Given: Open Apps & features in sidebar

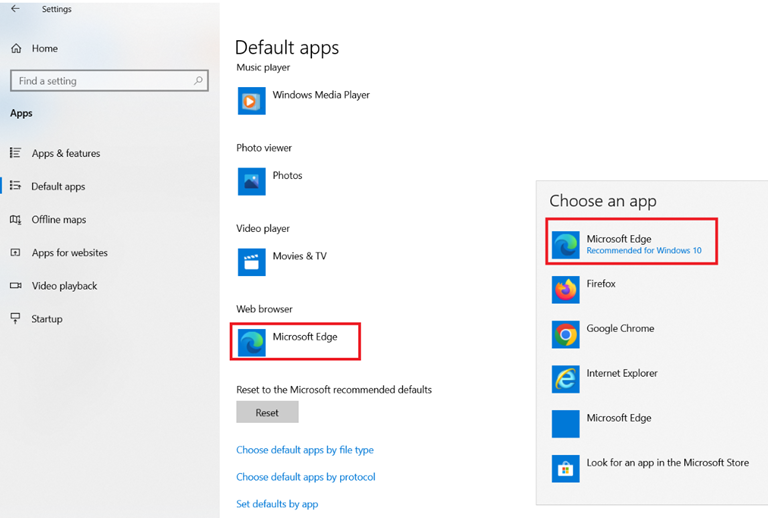Looking at the screenshot, I should click(66, 153).
